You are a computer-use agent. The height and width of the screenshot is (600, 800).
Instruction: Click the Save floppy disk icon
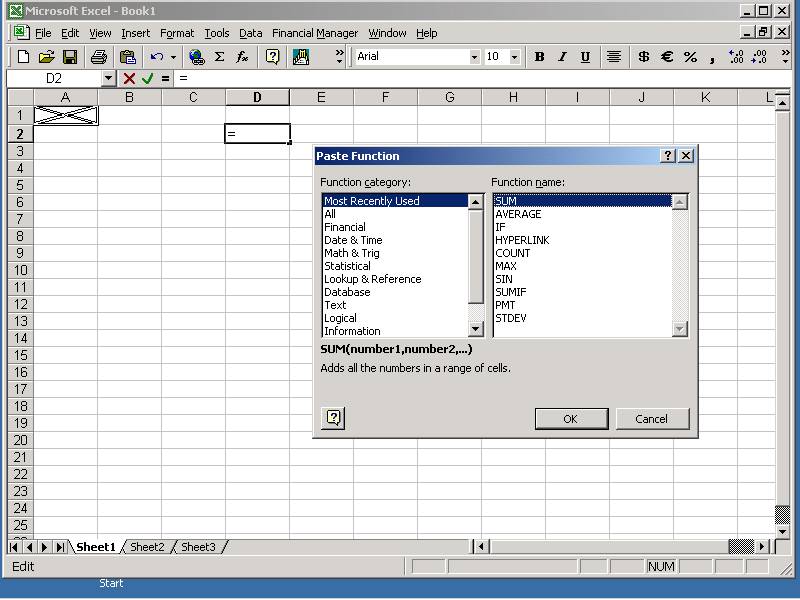(x=70, y=57)
